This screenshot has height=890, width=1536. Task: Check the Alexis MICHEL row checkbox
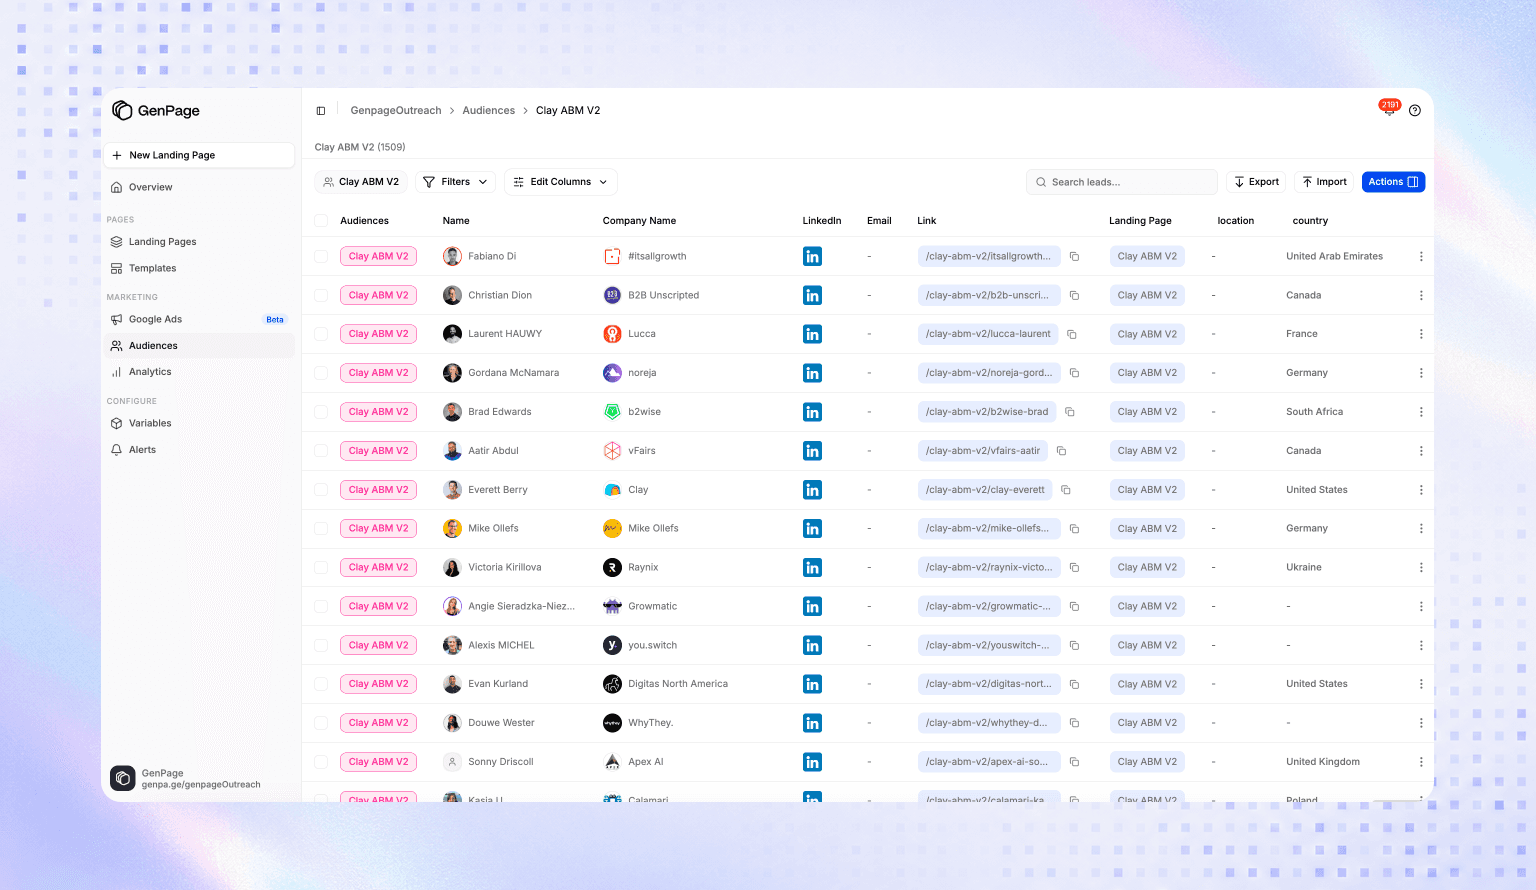321,646
